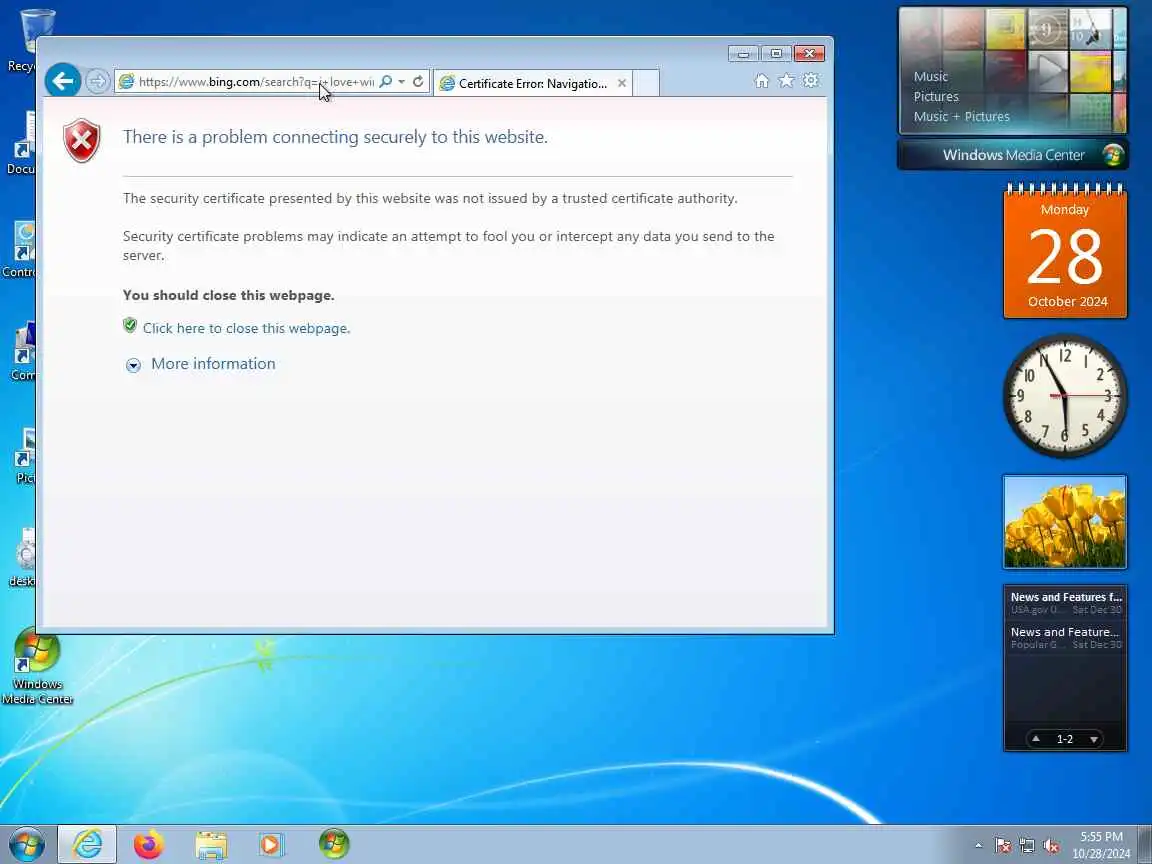Click the muted volume tray icon

tap(1051, 846)
